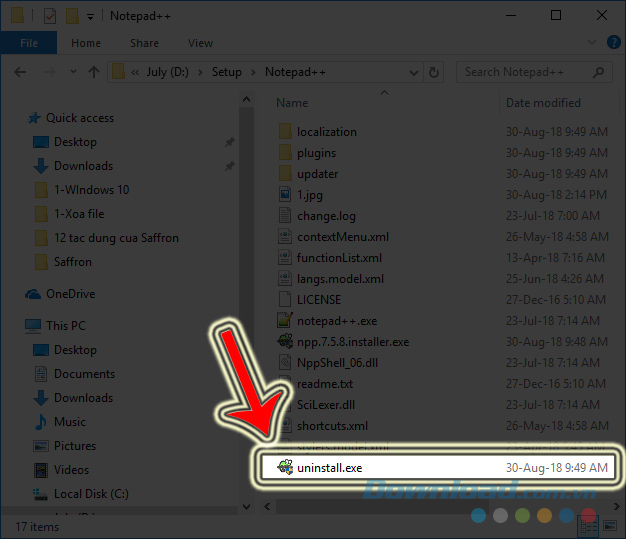
Task: Go back with the left arrow
Action: point(20,72)
